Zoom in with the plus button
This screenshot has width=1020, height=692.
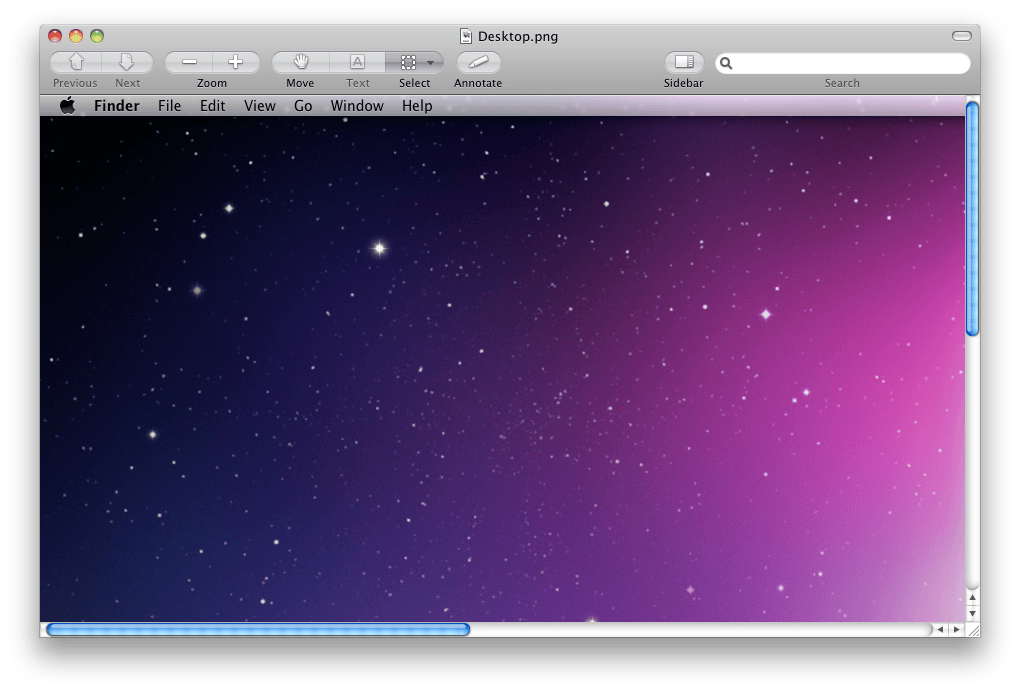[x=235, y=62]
